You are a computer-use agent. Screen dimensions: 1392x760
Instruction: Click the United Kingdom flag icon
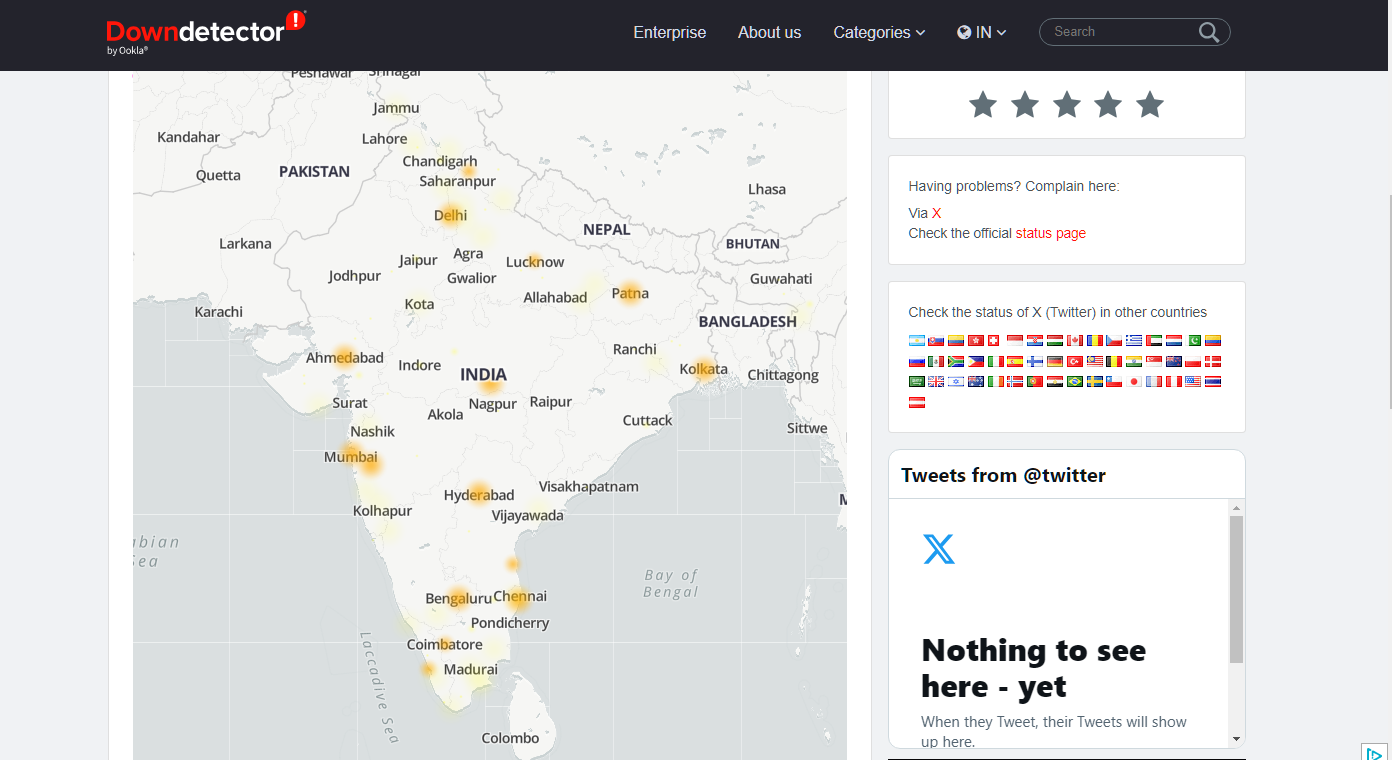pyautogui.click(x=934, y=382)
